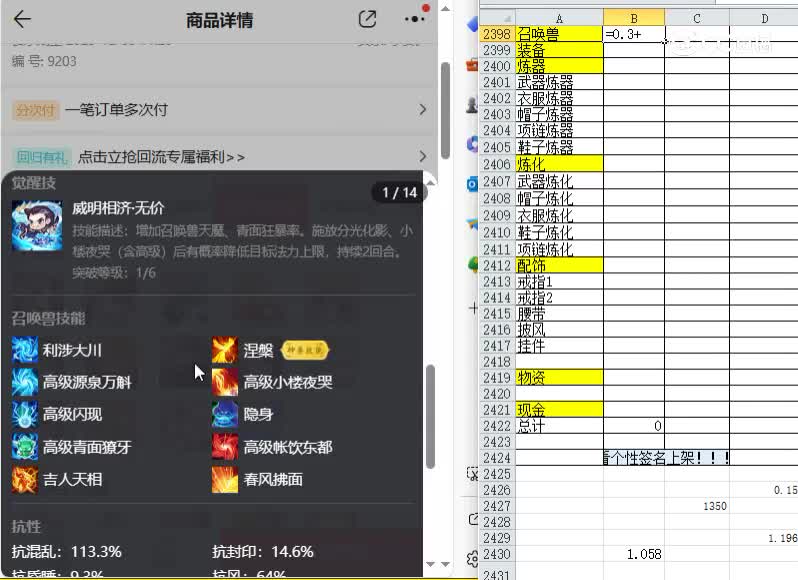Click the detail panel's inner scrollbar thumb
The image size is (798, 580).
click(430, 417)
